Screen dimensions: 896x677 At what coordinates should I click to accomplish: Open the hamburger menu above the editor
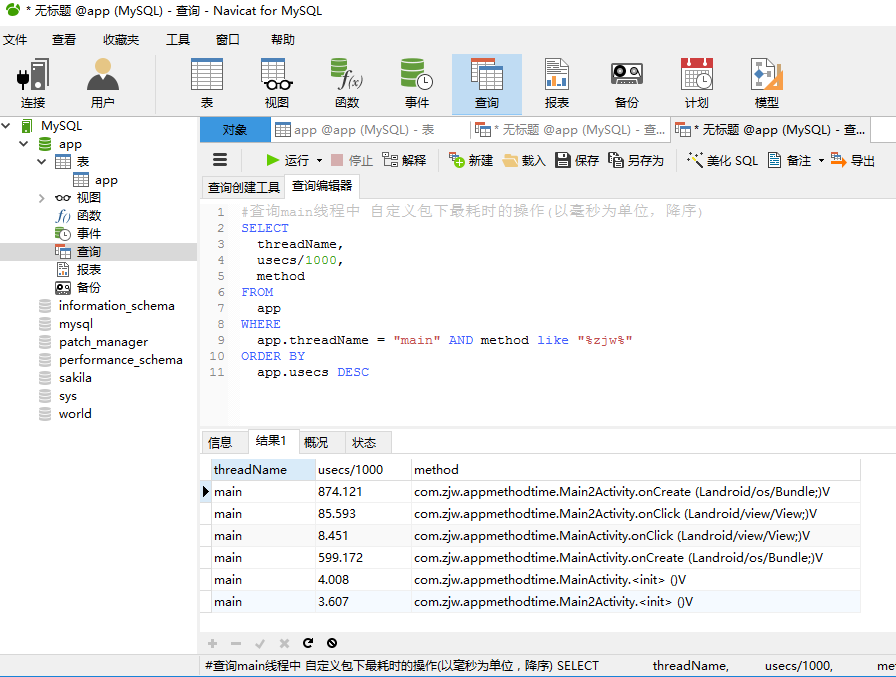(x=220, y=159)
